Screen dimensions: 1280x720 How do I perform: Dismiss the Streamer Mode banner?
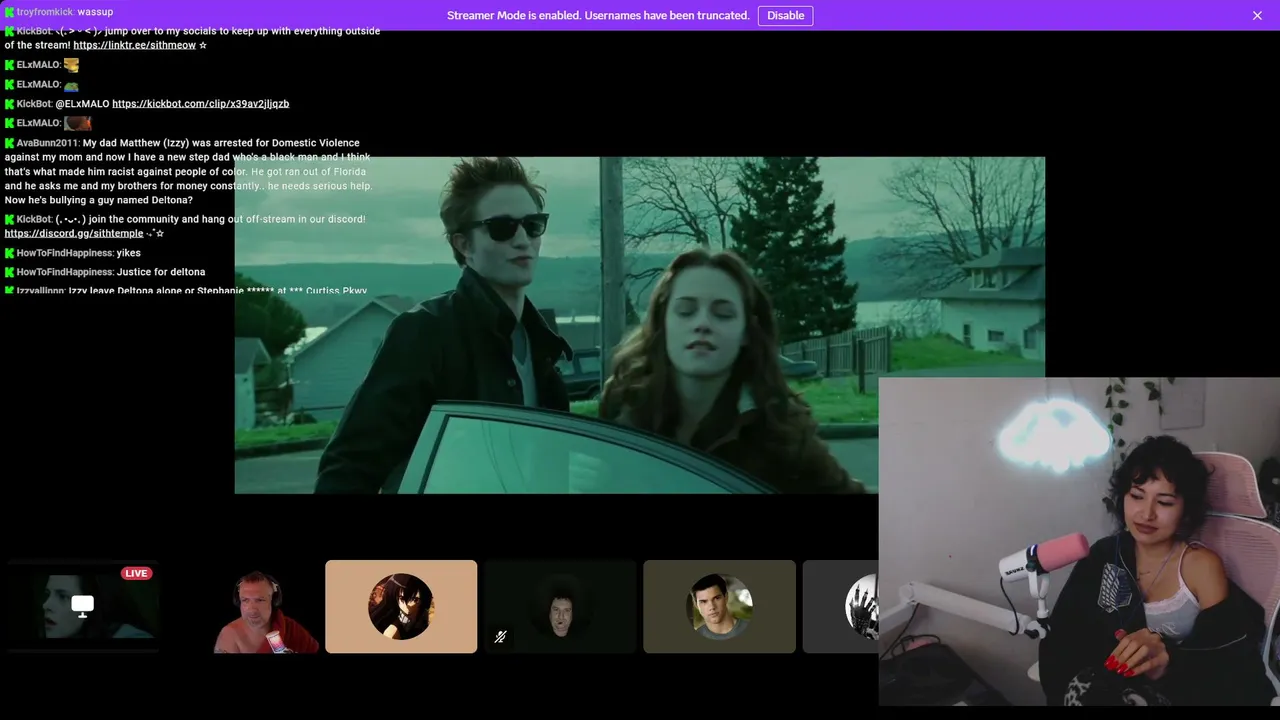point(1257,15)
